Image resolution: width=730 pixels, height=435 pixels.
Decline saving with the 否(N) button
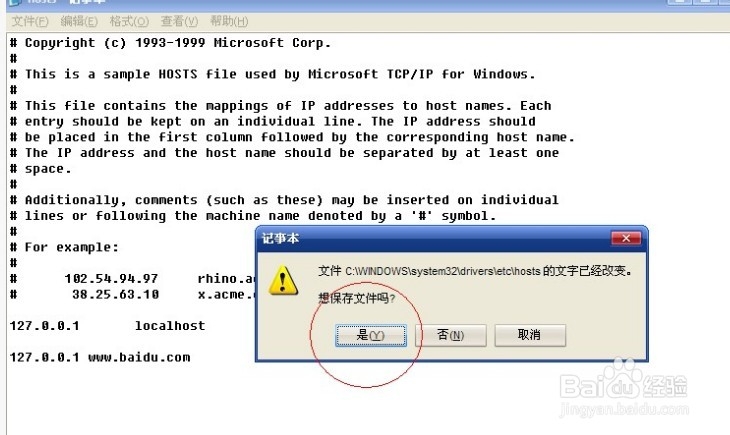point(451,335)
